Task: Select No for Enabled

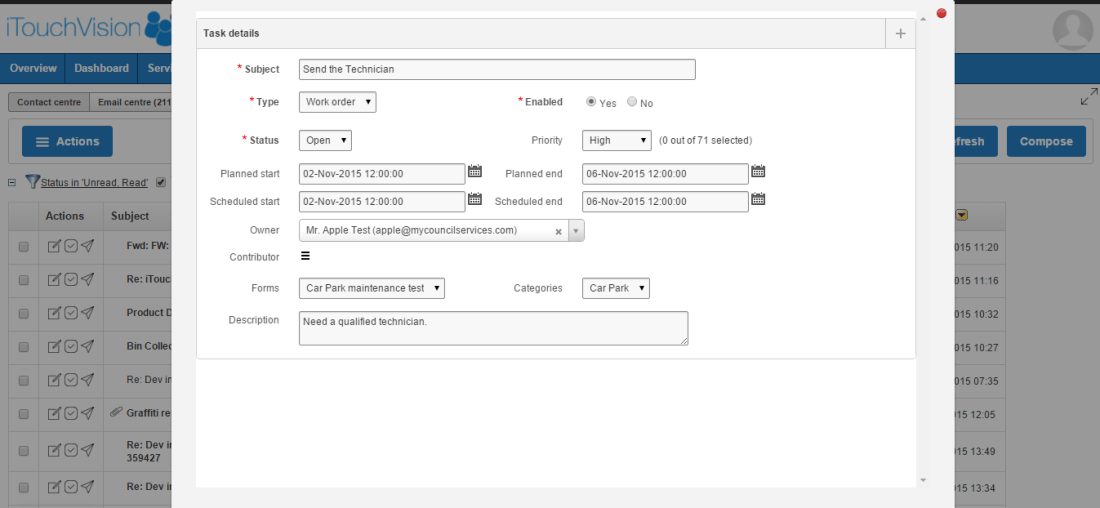Action: [x=632, y=102]
